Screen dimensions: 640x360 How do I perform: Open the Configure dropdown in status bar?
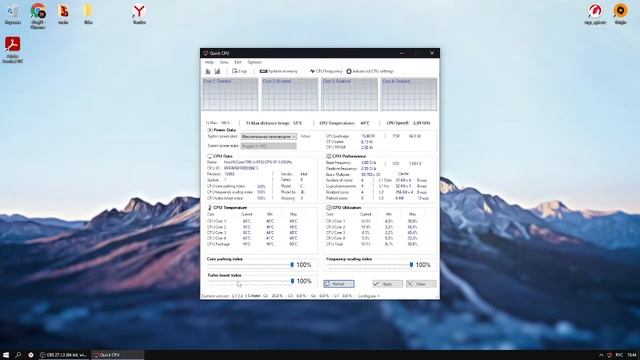pos(369,296)
